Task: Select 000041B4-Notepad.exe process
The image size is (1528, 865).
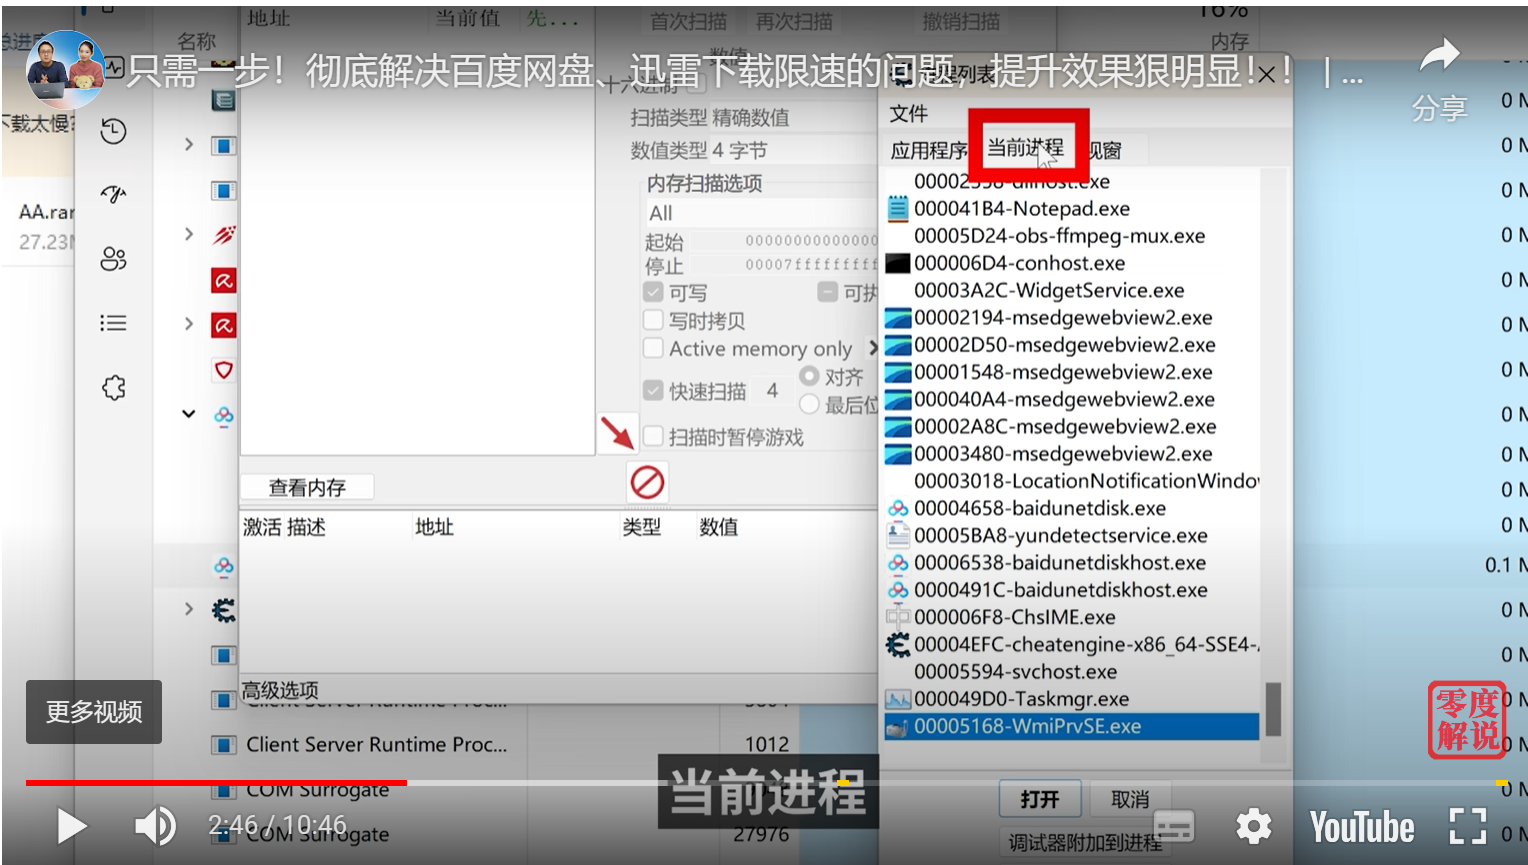Action: coord(1072,209)
